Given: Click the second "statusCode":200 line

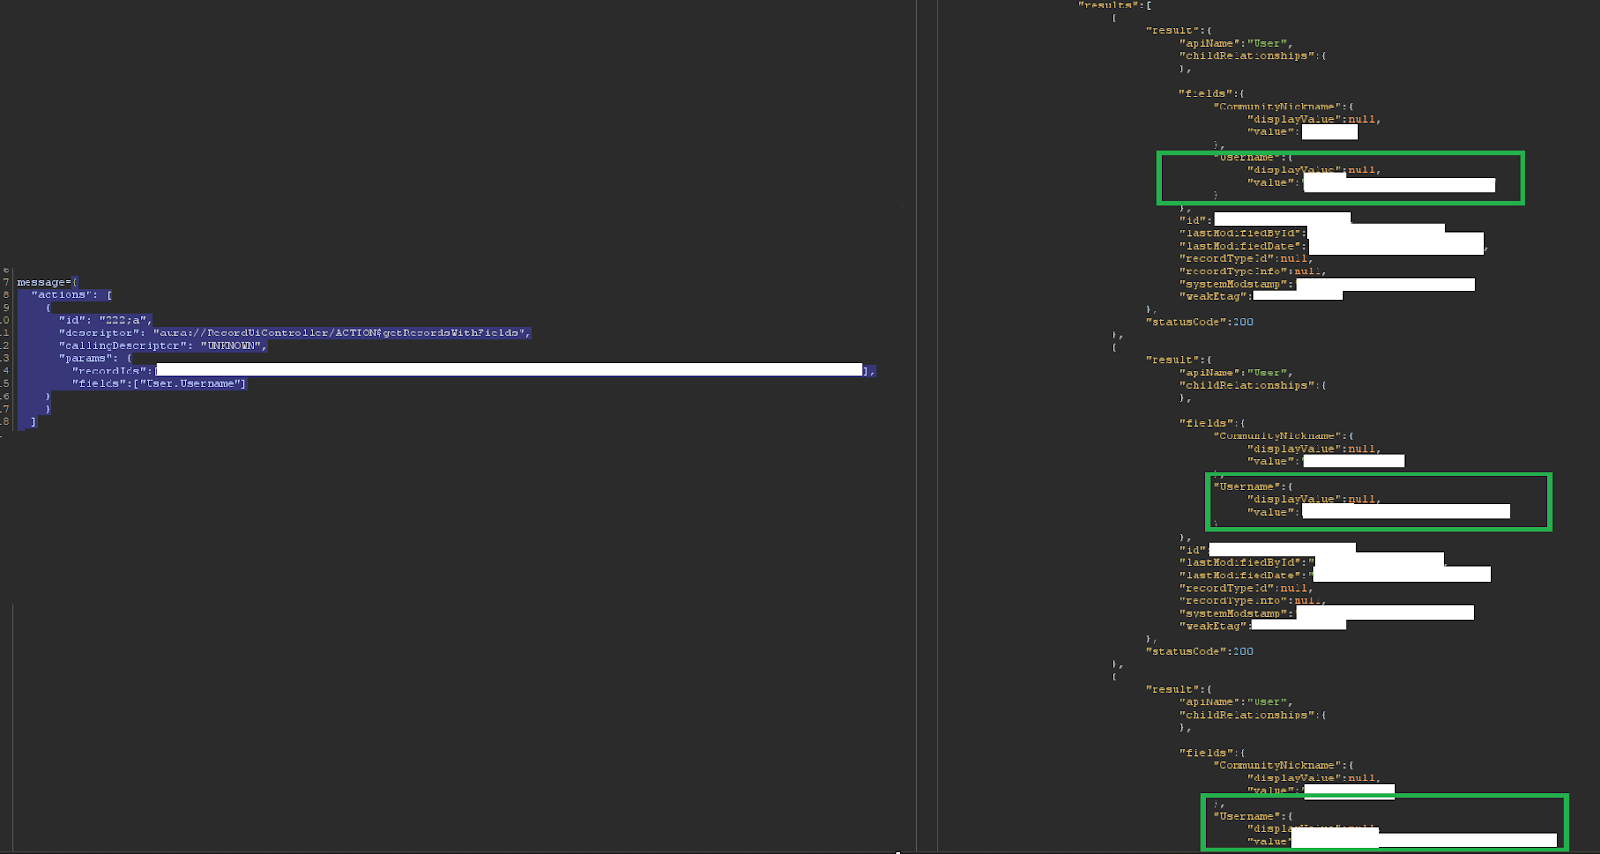Looking at the screenshot, I should 1199,651.
